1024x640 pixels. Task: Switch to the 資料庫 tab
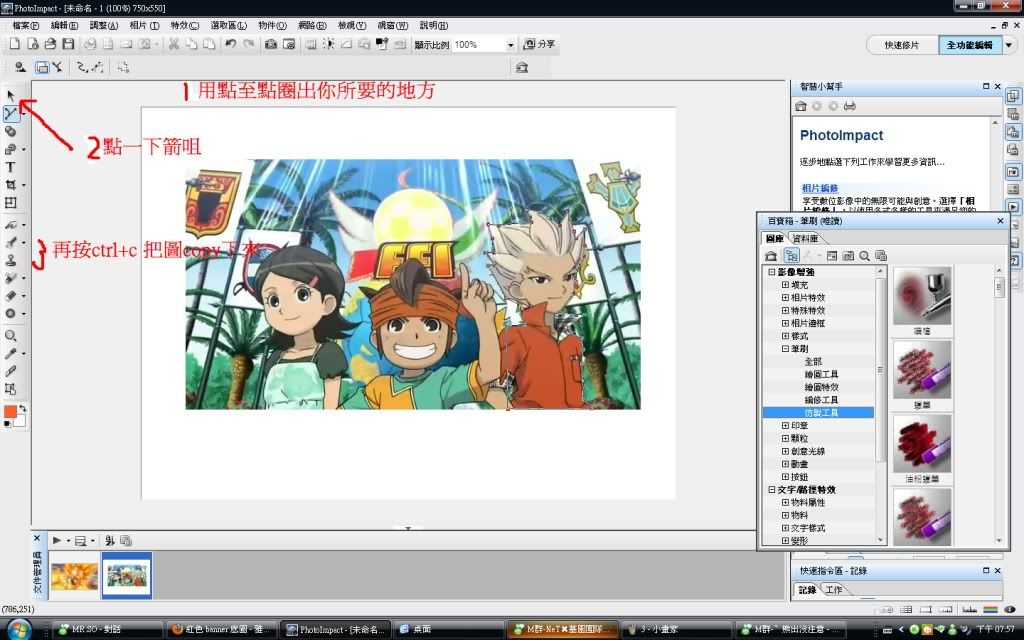pos(805,239)
